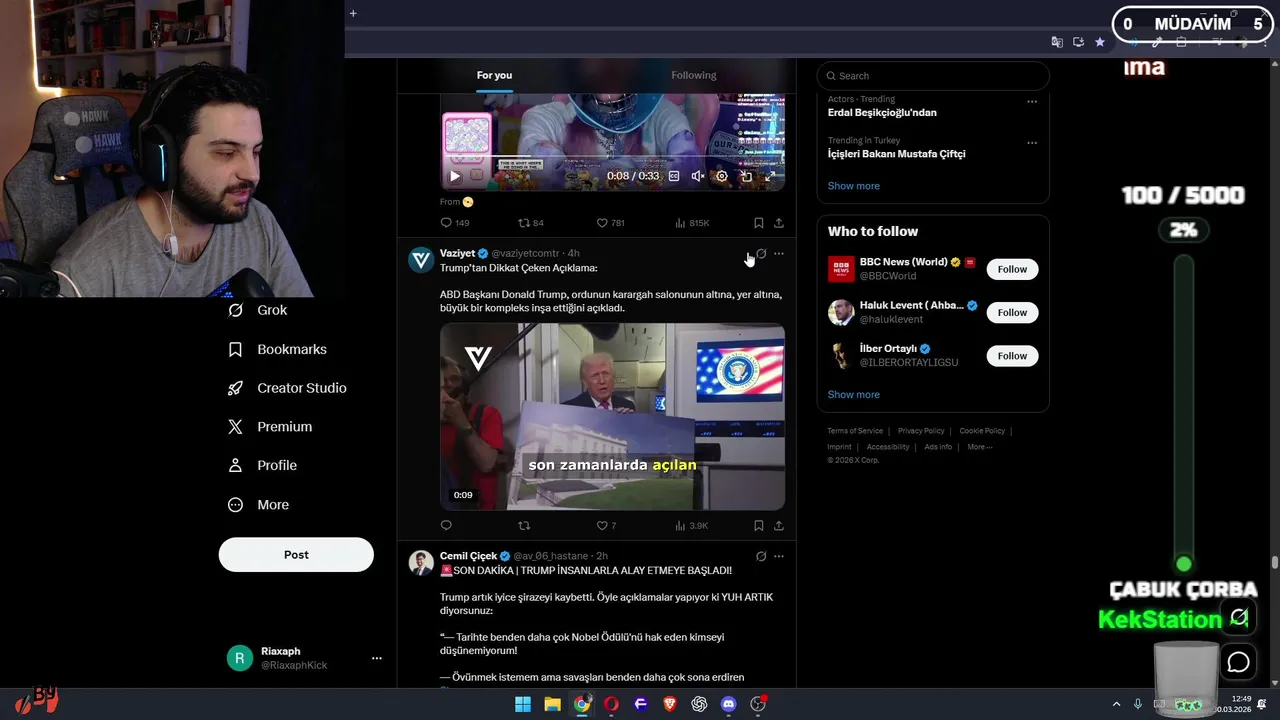The width and height of the screenshot is (1280, 720).
Task: Open the Windows Start menu
Action: tap(523, 704)
